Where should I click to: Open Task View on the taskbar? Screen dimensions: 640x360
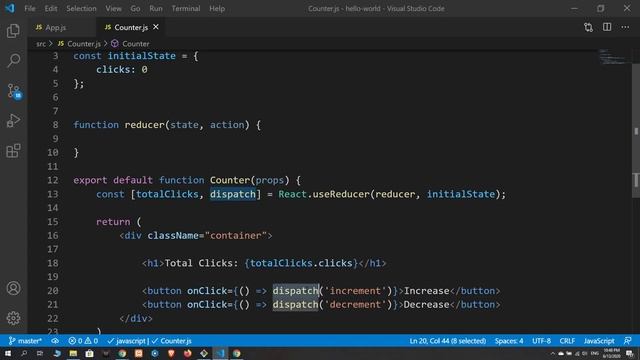click(40, 353)
